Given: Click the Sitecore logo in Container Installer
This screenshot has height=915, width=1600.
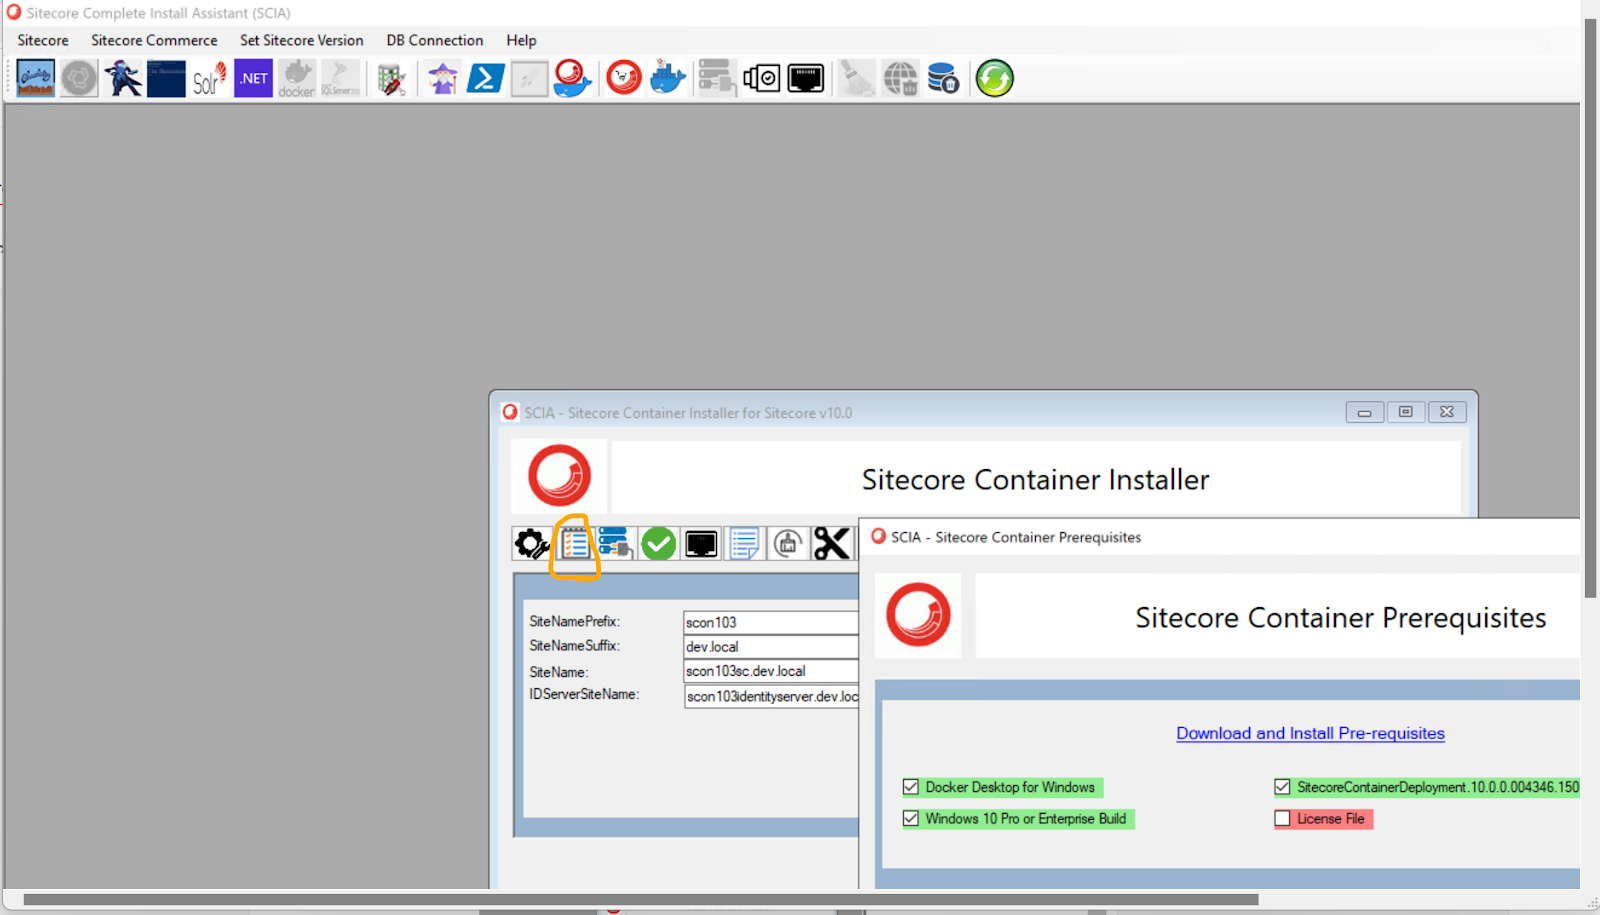Looking at the screenshot, I should pyautogui.click(x=559, y=476).
